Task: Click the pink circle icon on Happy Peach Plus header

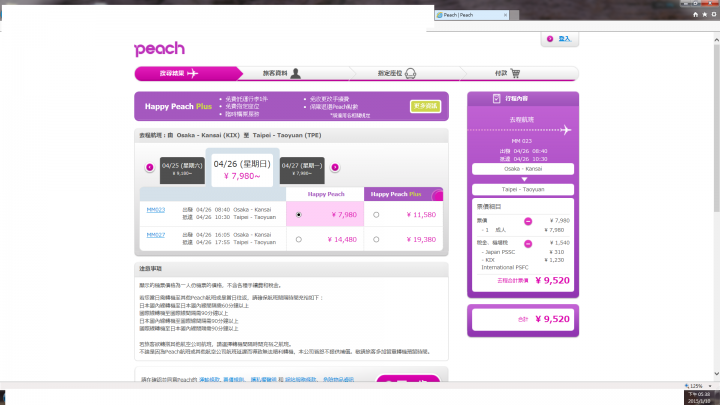Action: click(x=438, y=196)
